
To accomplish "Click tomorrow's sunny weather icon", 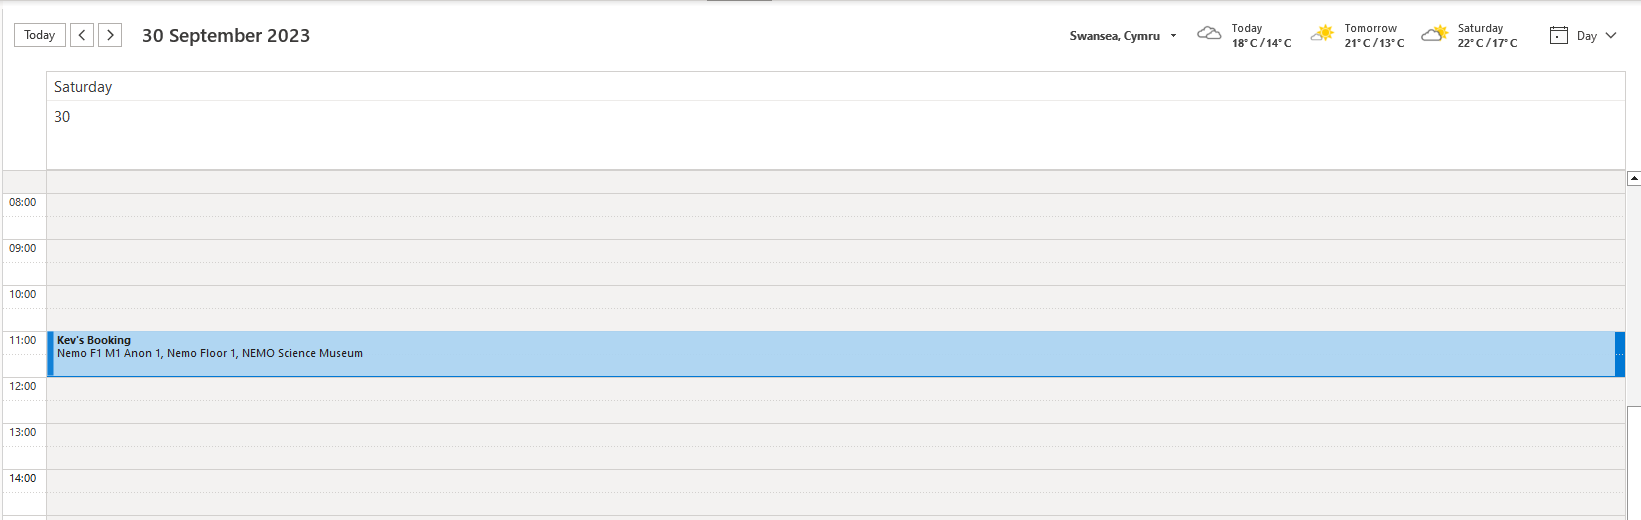I will 1322,34.
